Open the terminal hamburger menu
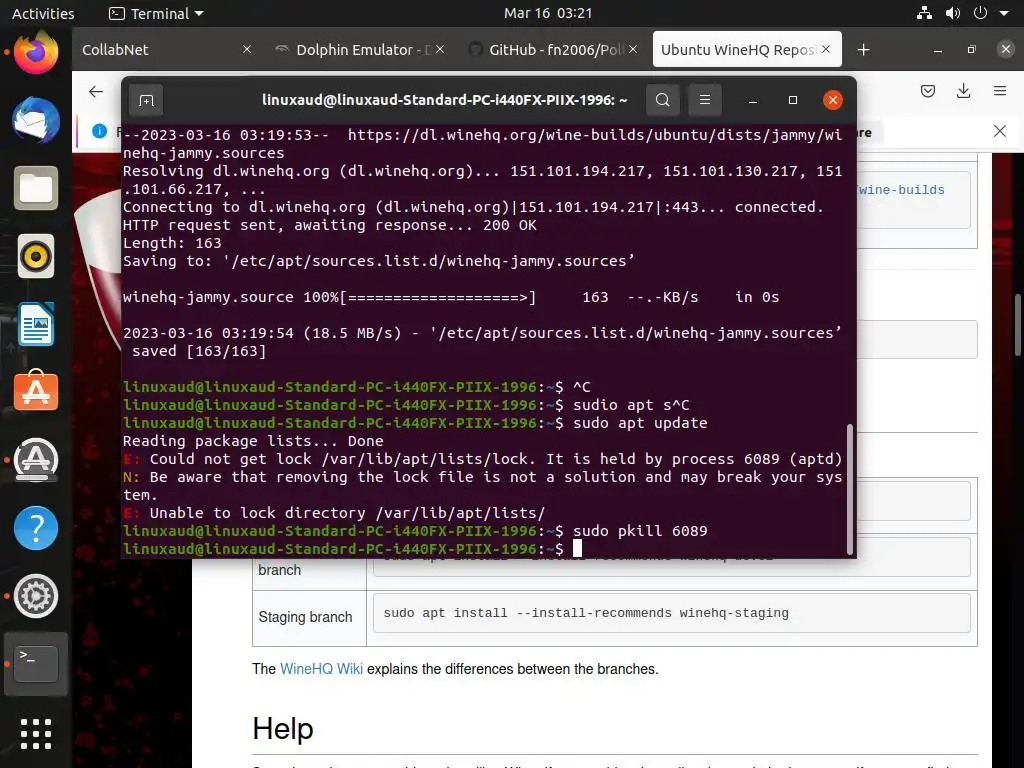The height and width of the screenshot is (768, 1024). pos(705,100)
